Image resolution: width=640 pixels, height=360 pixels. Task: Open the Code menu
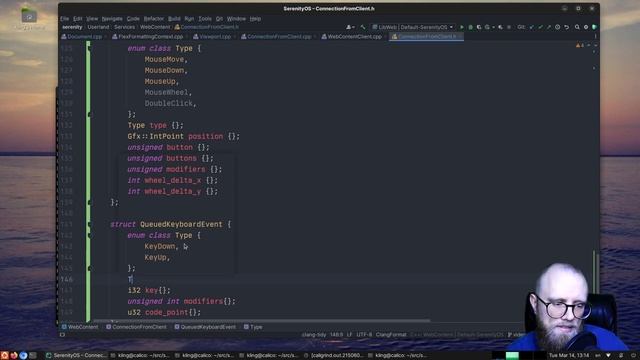(133, 19)
